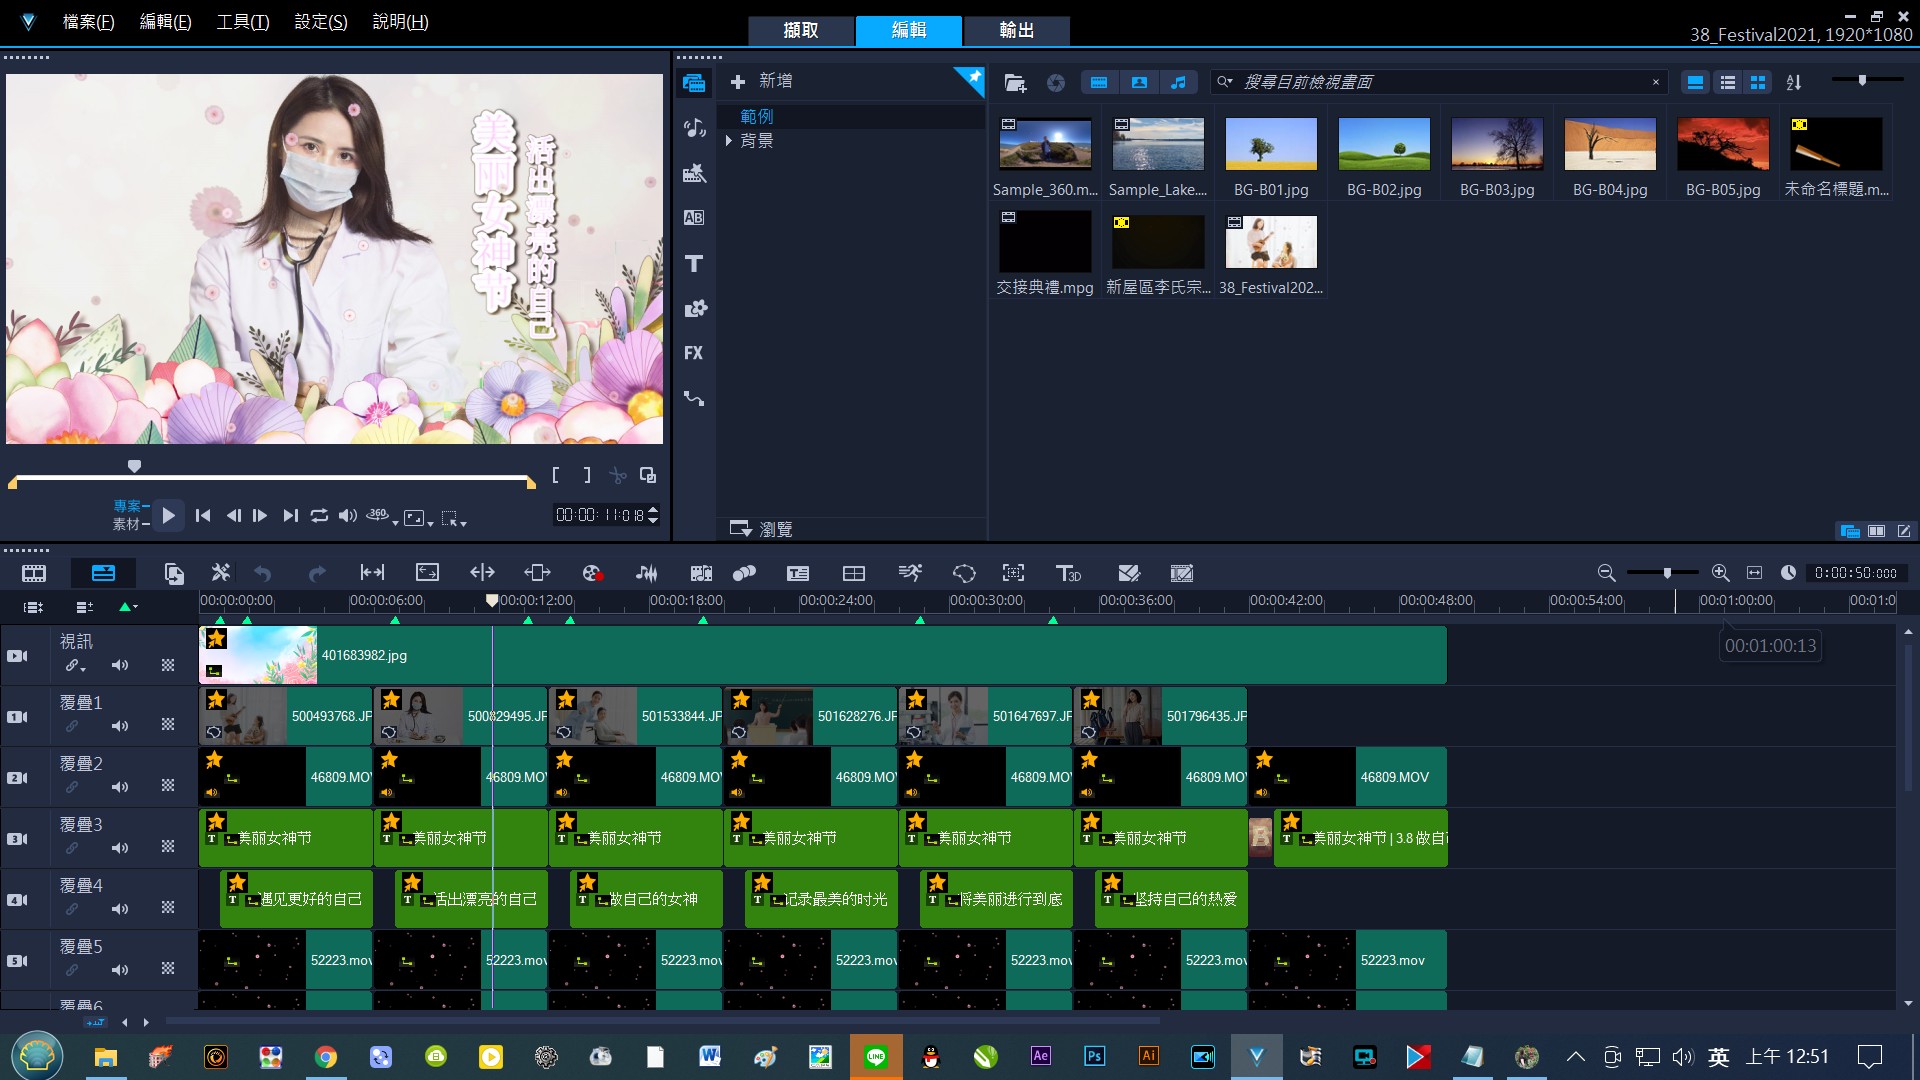Open Sound Mixer in timeline toolbar
Screen dimensions: 1920x1080
point(646,573)
